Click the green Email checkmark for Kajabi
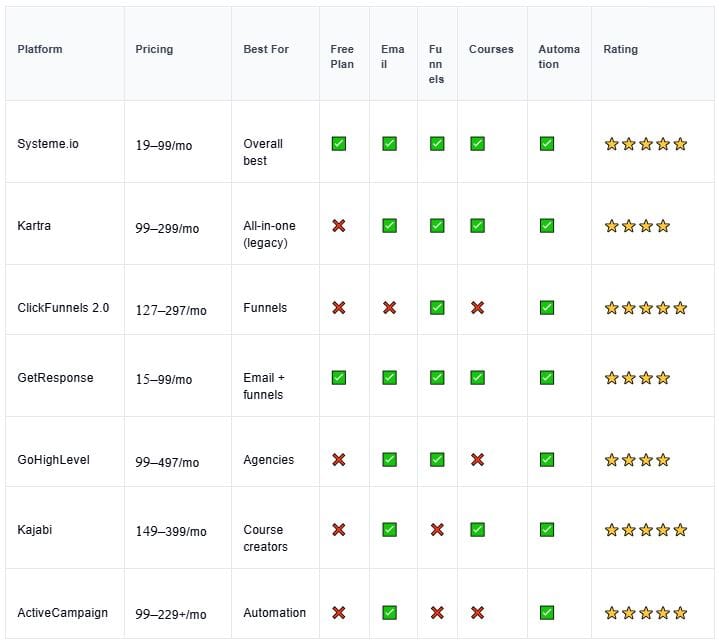The height and width of the screenshot is (641, 719). point(389,530)
